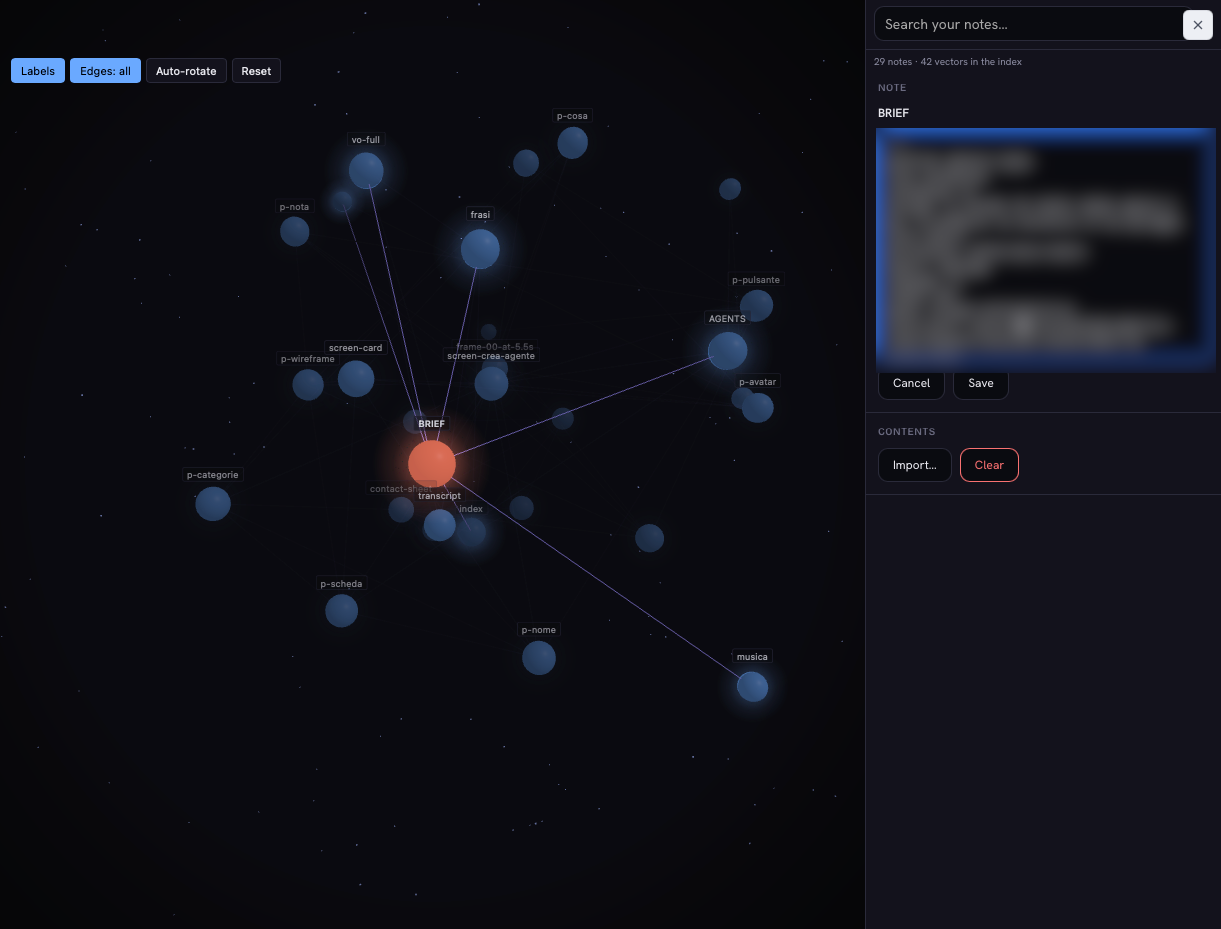Enable Auto-rotate for the graph
Image resolution: width=1221 pixels, height=929 pixels.
pyautogui.click(x=186, y=71)
